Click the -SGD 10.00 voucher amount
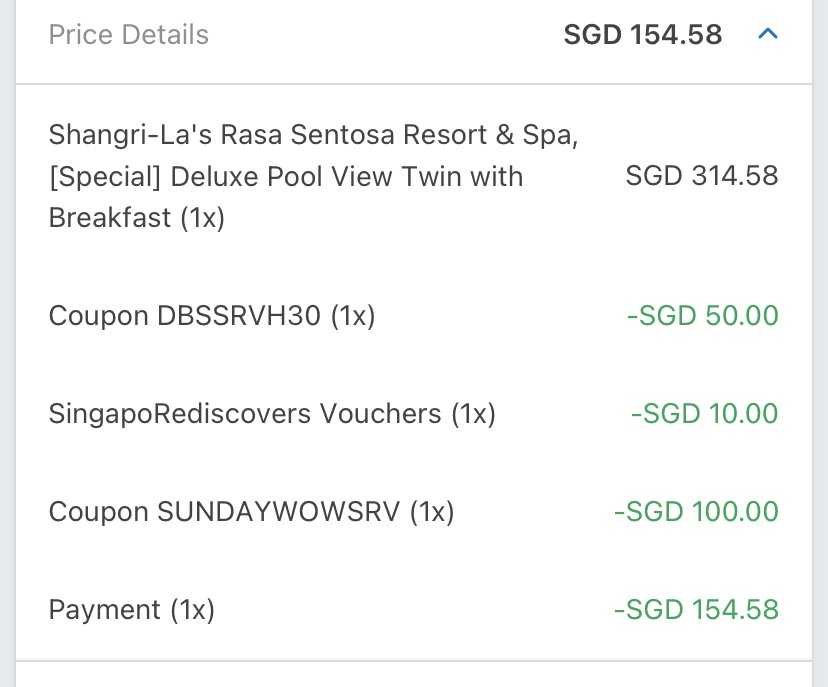The width and height of the screenshot is (828, 687). 704,413
